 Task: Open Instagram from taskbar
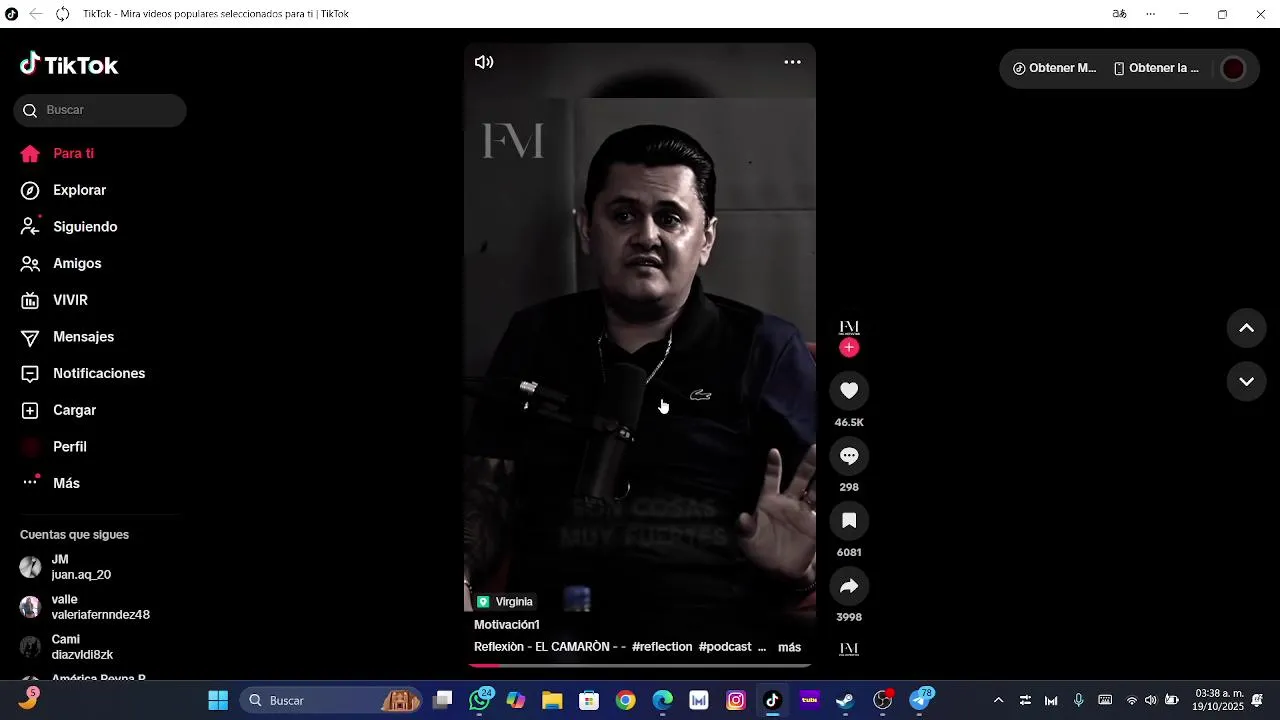(x=736, y=700)
